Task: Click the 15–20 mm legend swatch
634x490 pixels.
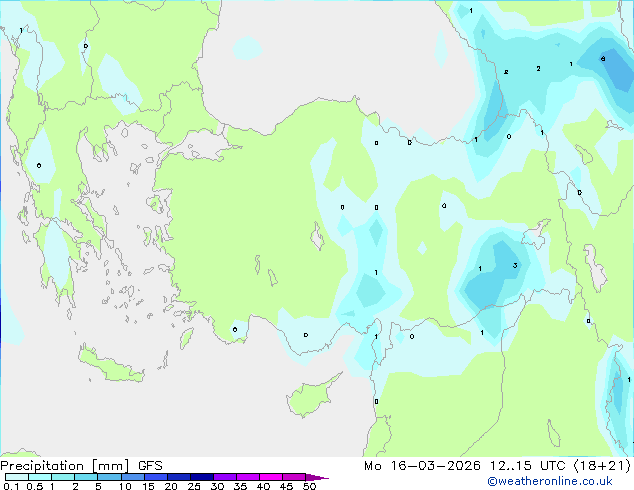Action: pyautogui.click(x=156, y=477)
